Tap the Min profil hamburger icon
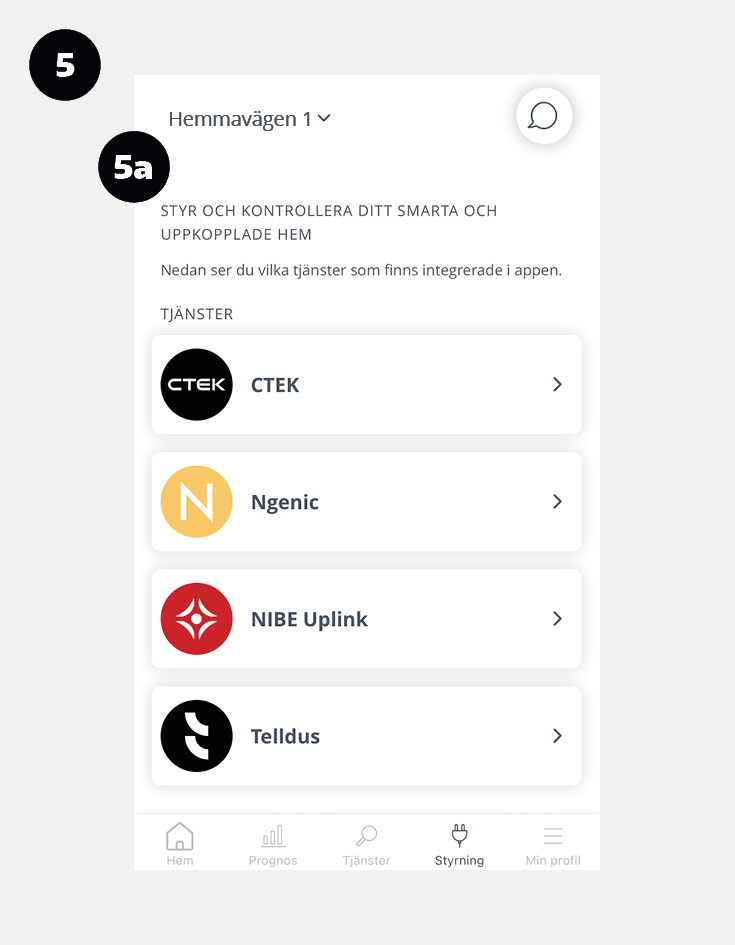 tap(552, 836)
